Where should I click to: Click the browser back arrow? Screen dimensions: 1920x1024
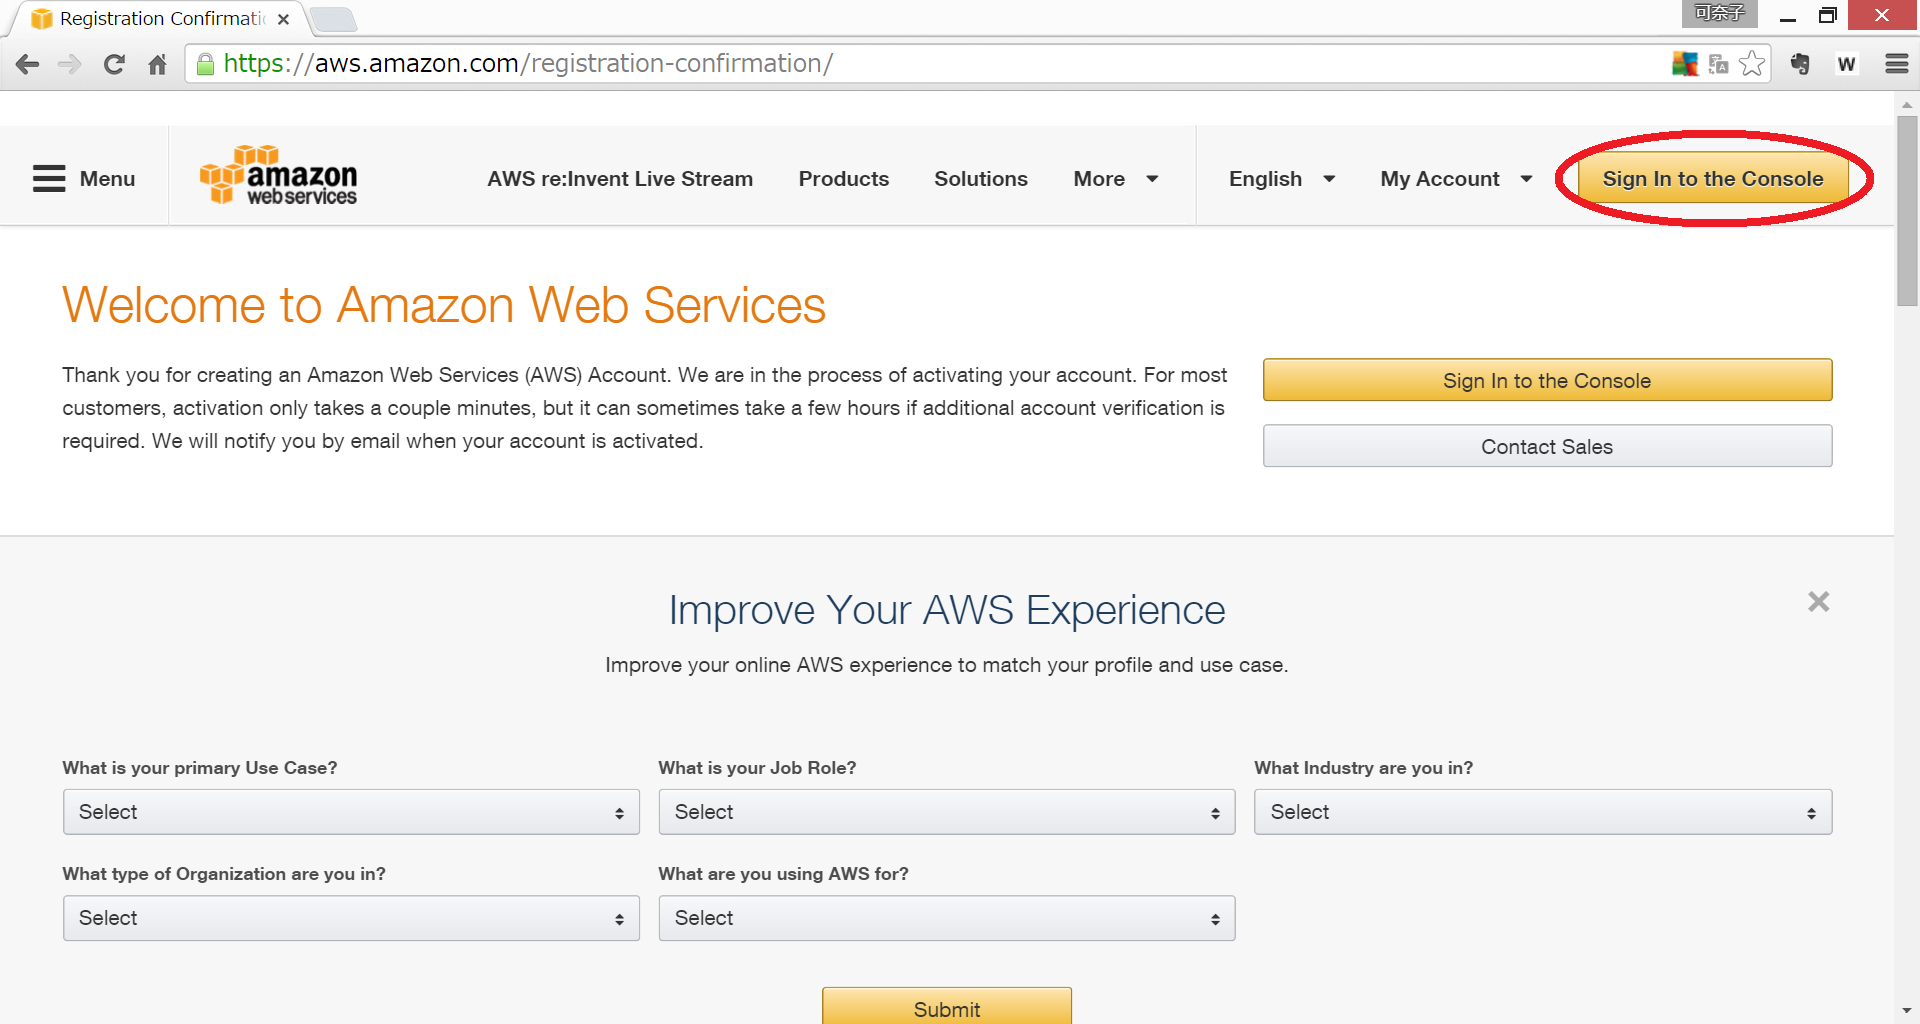27,65
